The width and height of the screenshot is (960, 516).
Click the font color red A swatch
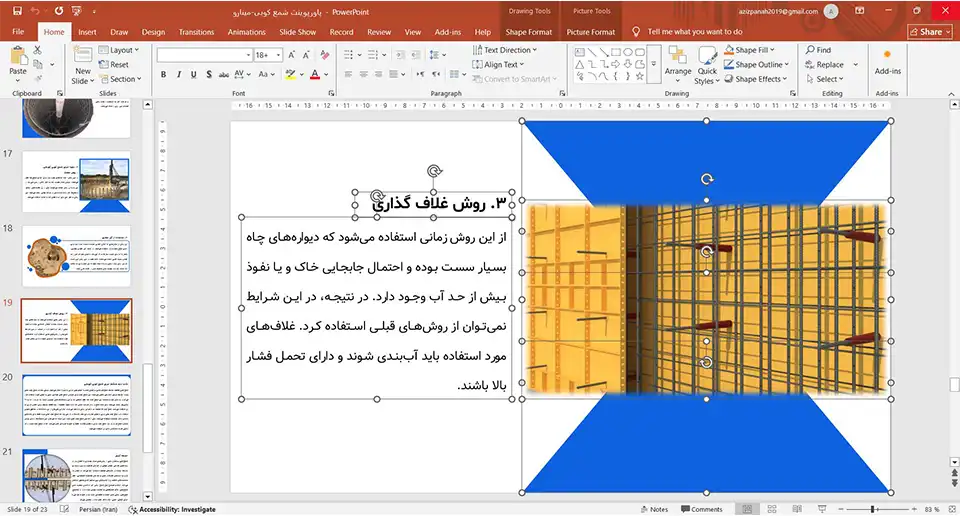315,75
